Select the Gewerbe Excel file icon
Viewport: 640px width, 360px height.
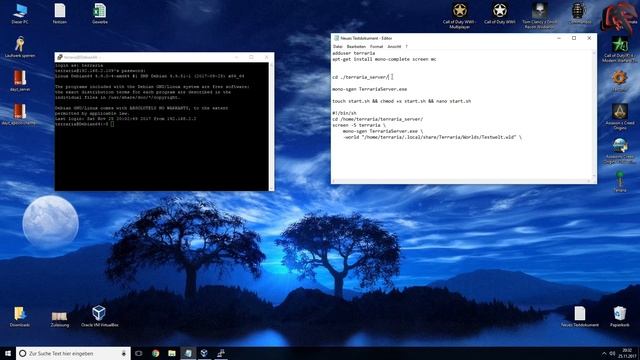point(100,13)
